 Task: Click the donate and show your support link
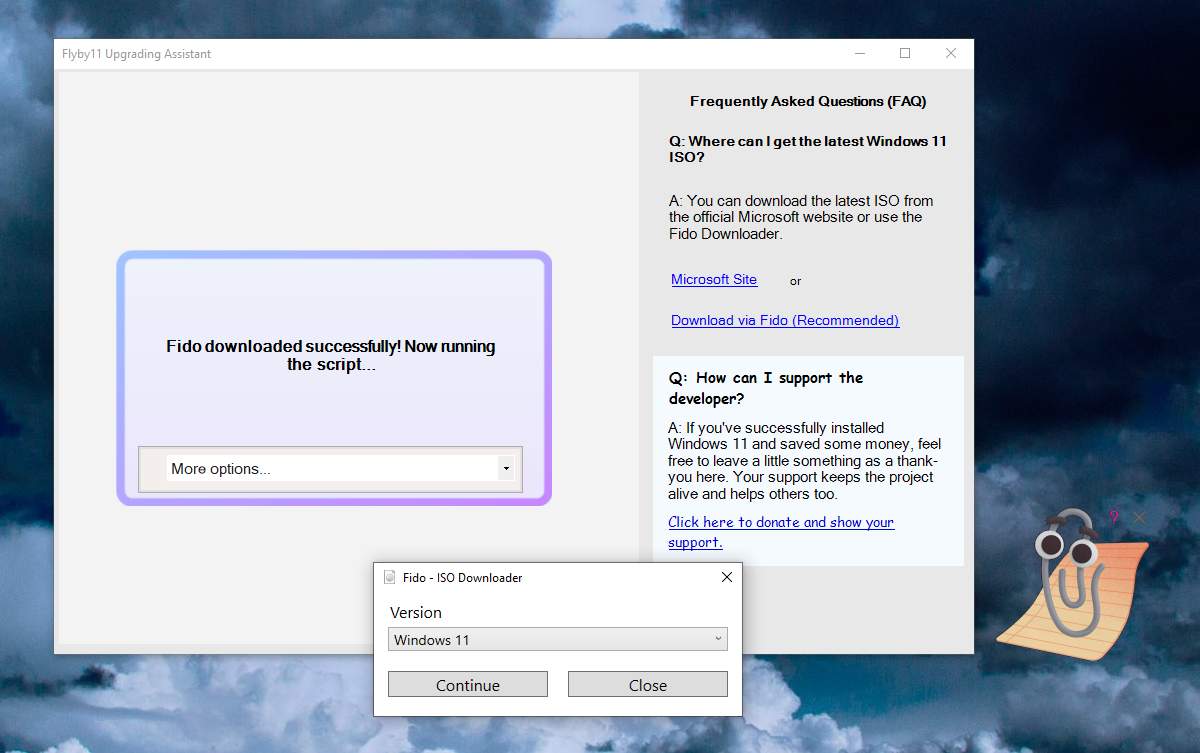tap(781, 532)
